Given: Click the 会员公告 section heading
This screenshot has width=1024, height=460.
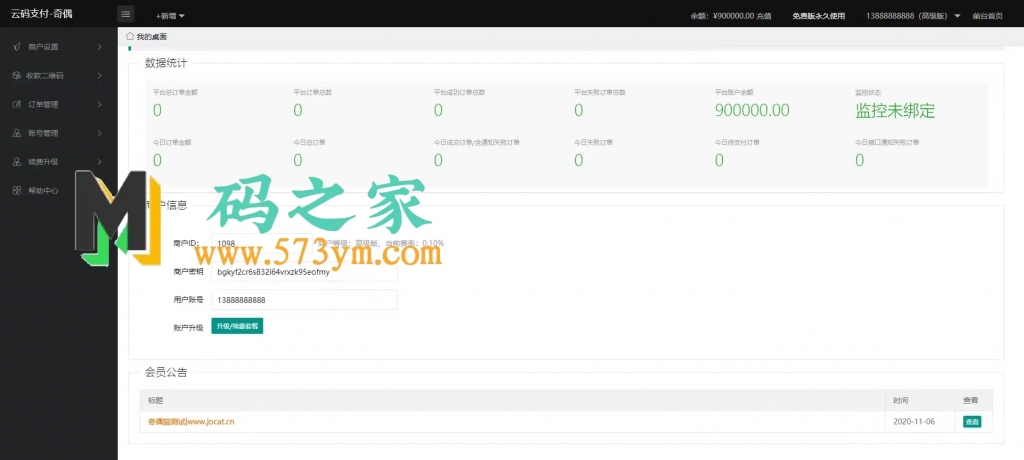Looking at the screenshot, I should coord(166,373).
